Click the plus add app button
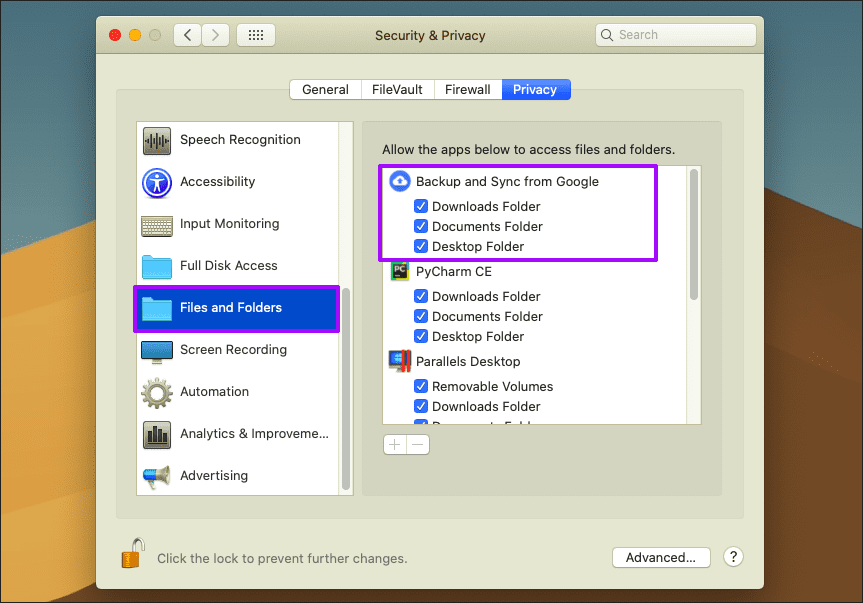Viewport: 863px width, 603px height. (x=395, y=445)
